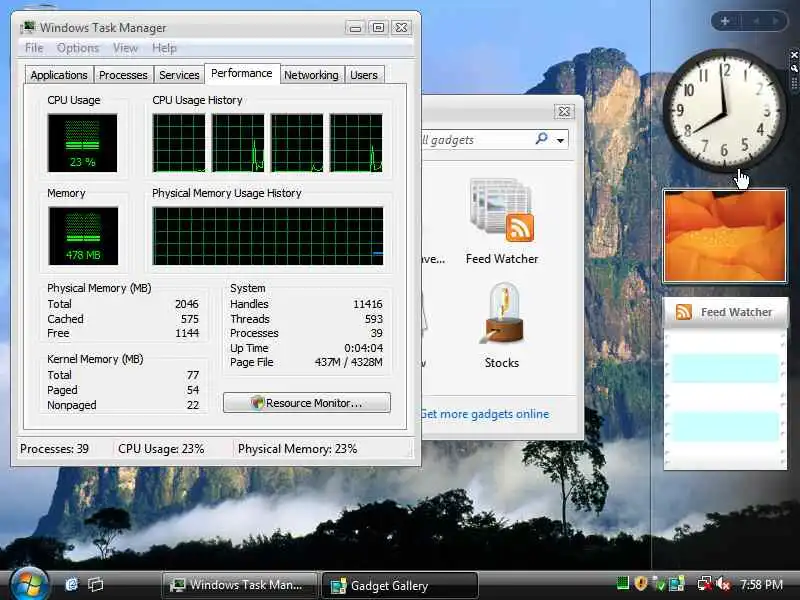Open the File menu in Task Manager
The height and width of the screenshot is (600, 800).
pyautogui.click(x=34, y=48)
